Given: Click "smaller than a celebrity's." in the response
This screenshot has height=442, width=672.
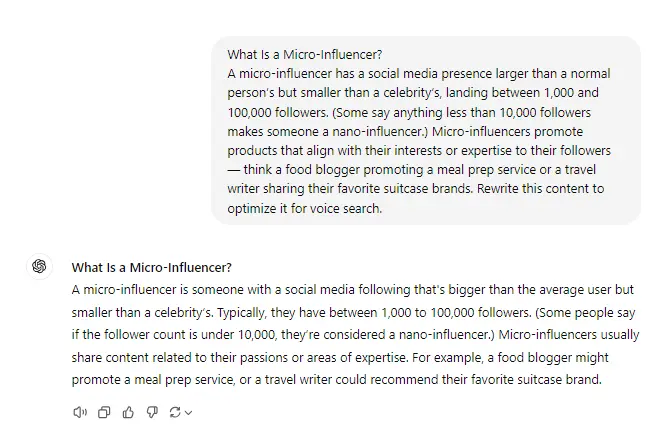Looking at the screenshot, I should click(x=137, y=312).
